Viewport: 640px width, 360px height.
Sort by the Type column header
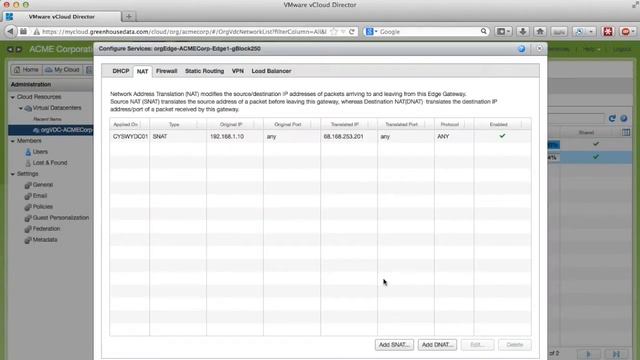(178, 124)
